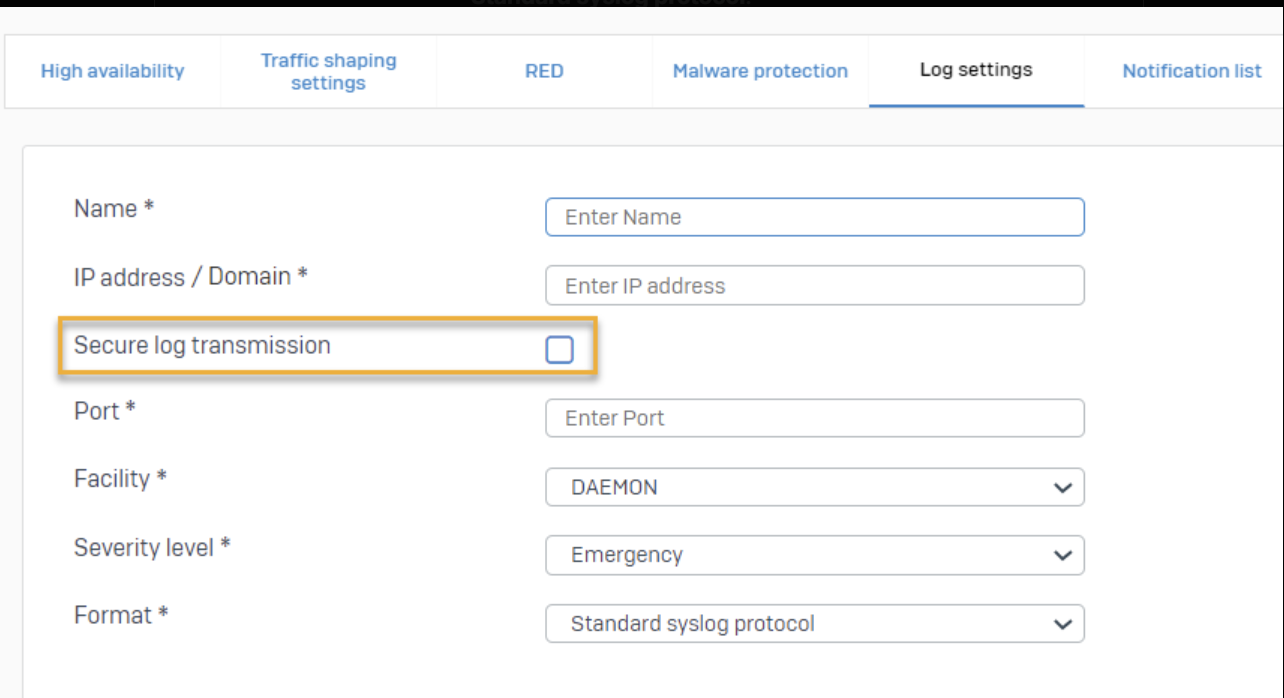The width and height of the screenshot is (1284, 698).
Task: Click the Enter IP address field
Action: (x=814, y=286)
